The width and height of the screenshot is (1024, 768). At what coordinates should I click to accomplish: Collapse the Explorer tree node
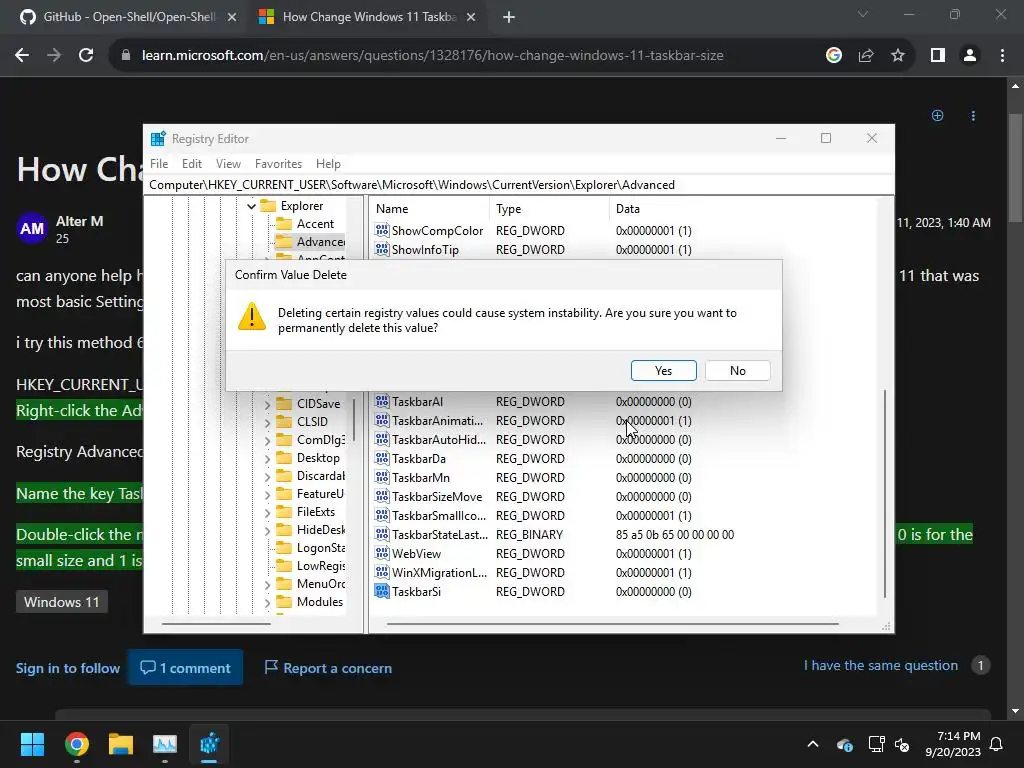pyautogui.click(x=251, y=206)
